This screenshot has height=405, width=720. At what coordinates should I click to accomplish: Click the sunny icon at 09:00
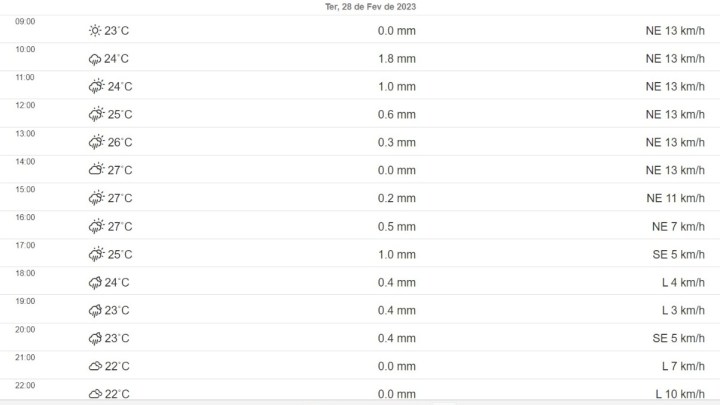point(95,31)
